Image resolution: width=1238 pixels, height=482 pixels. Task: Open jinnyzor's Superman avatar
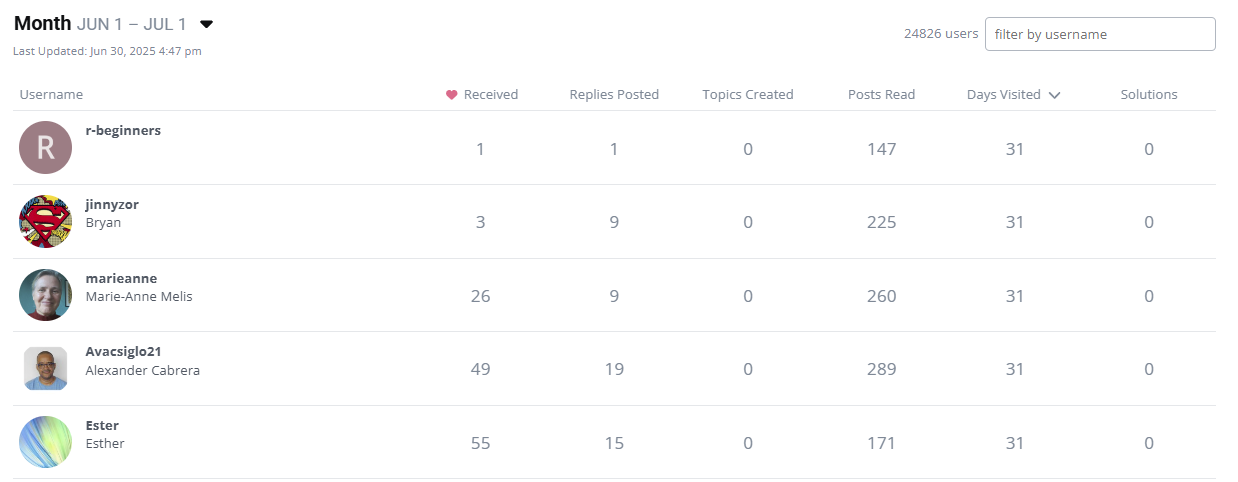tap(46, 222)
